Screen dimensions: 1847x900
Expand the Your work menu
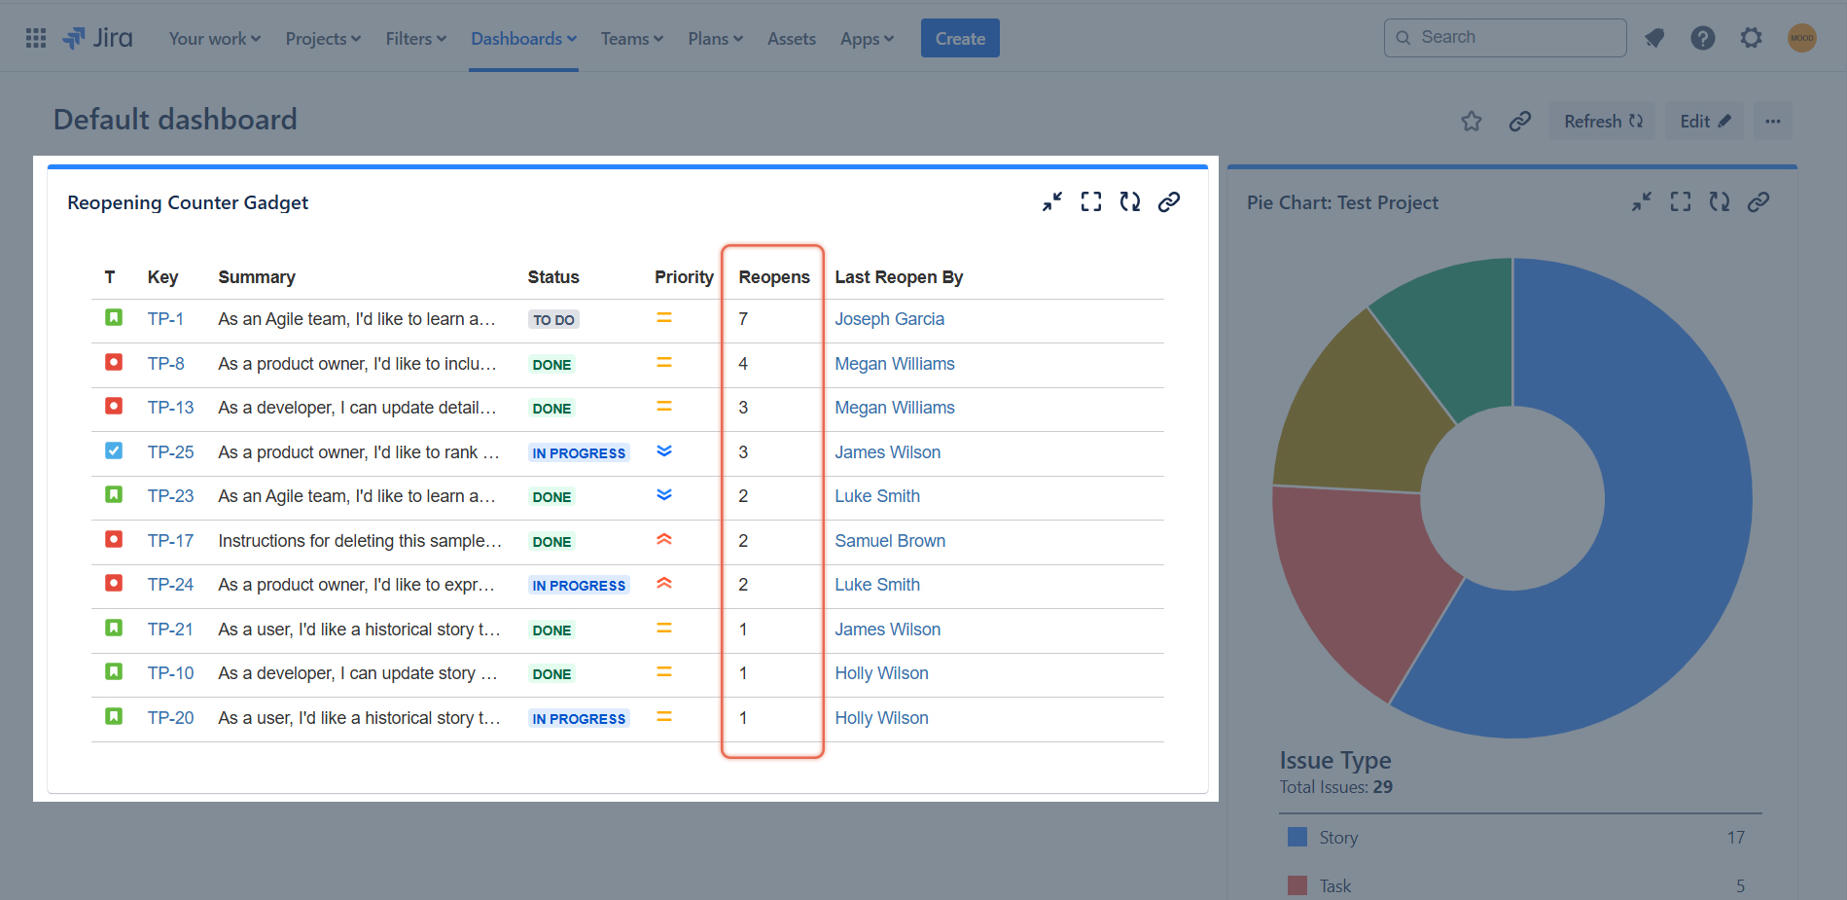[x=215, y=38]
